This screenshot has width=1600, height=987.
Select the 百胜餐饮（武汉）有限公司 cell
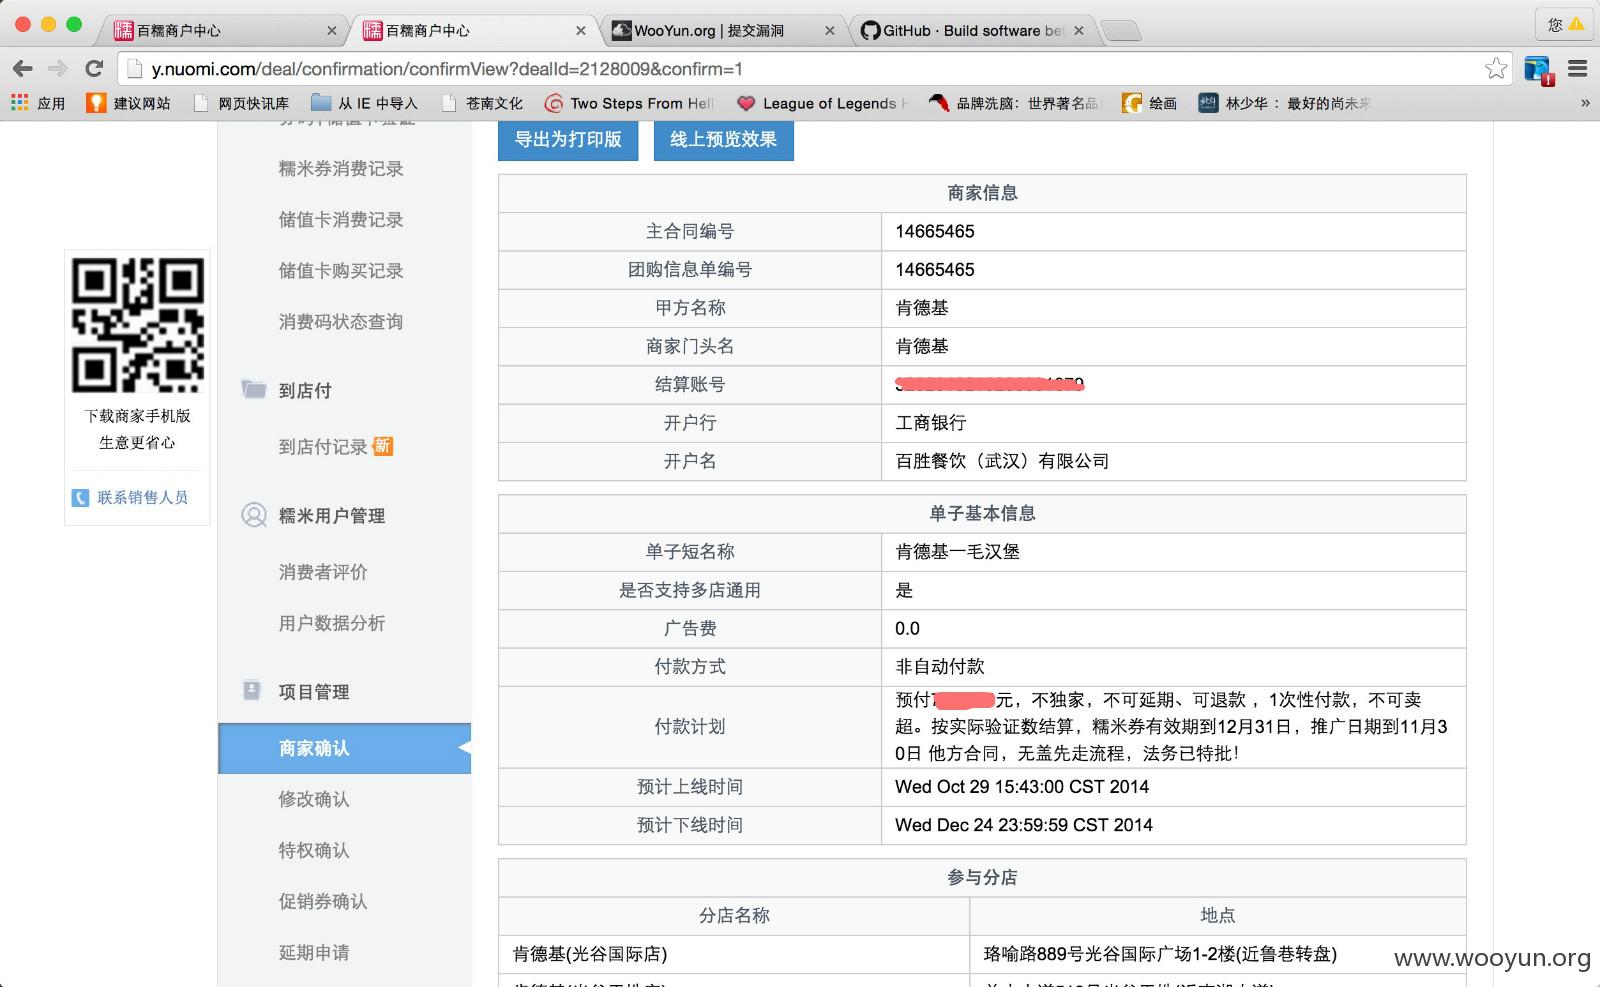click(x=1174, y=461)
